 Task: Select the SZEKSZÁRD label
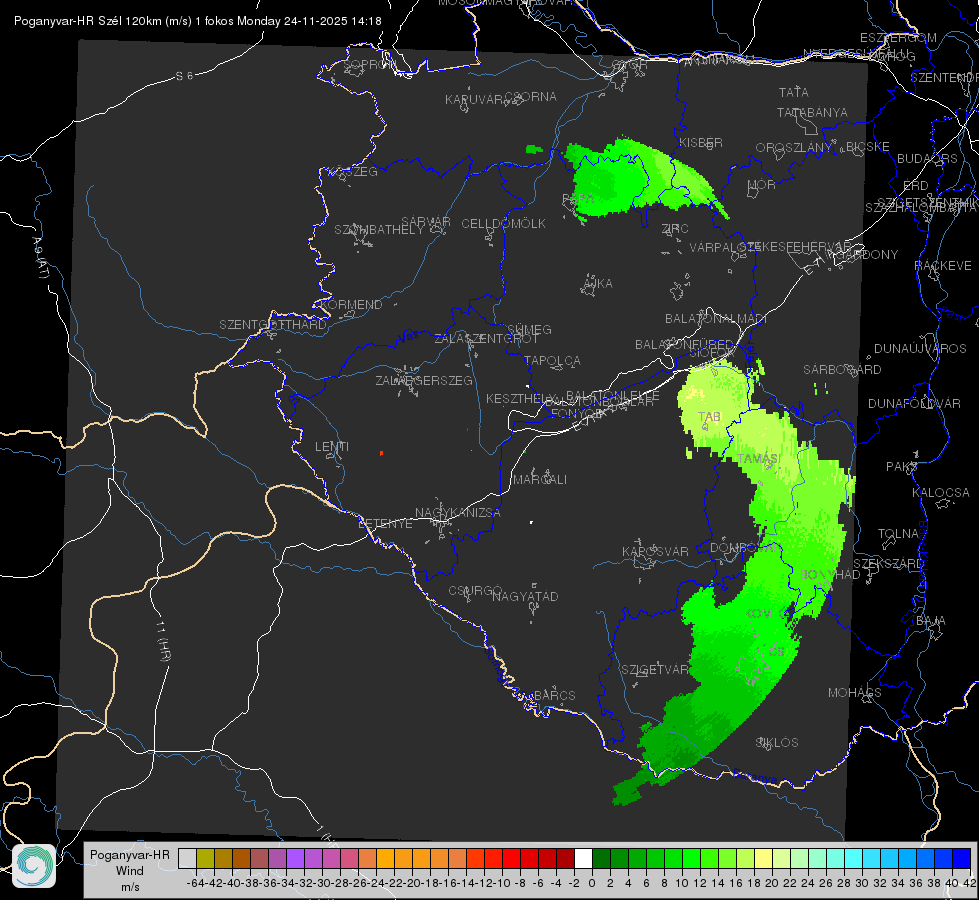tap(888, 564)
